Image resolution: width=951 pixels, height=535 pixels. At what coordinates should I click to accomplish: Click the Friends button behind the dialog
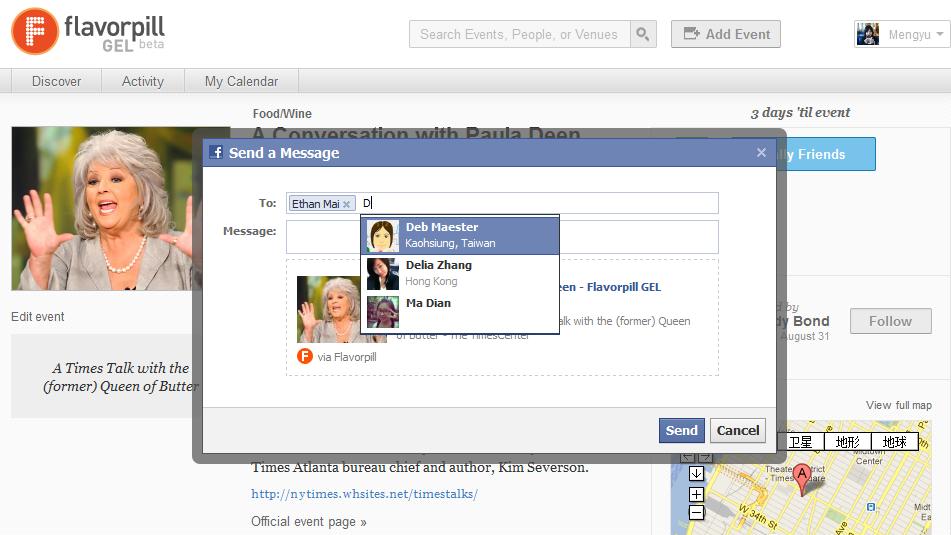tap(825, 154)
